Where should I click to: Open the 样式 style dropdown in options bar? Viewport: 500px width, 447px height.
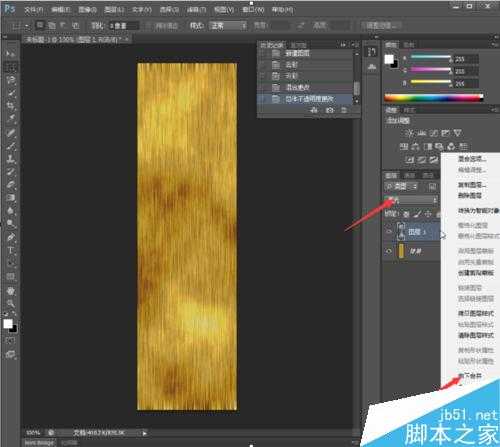(228, 26)
